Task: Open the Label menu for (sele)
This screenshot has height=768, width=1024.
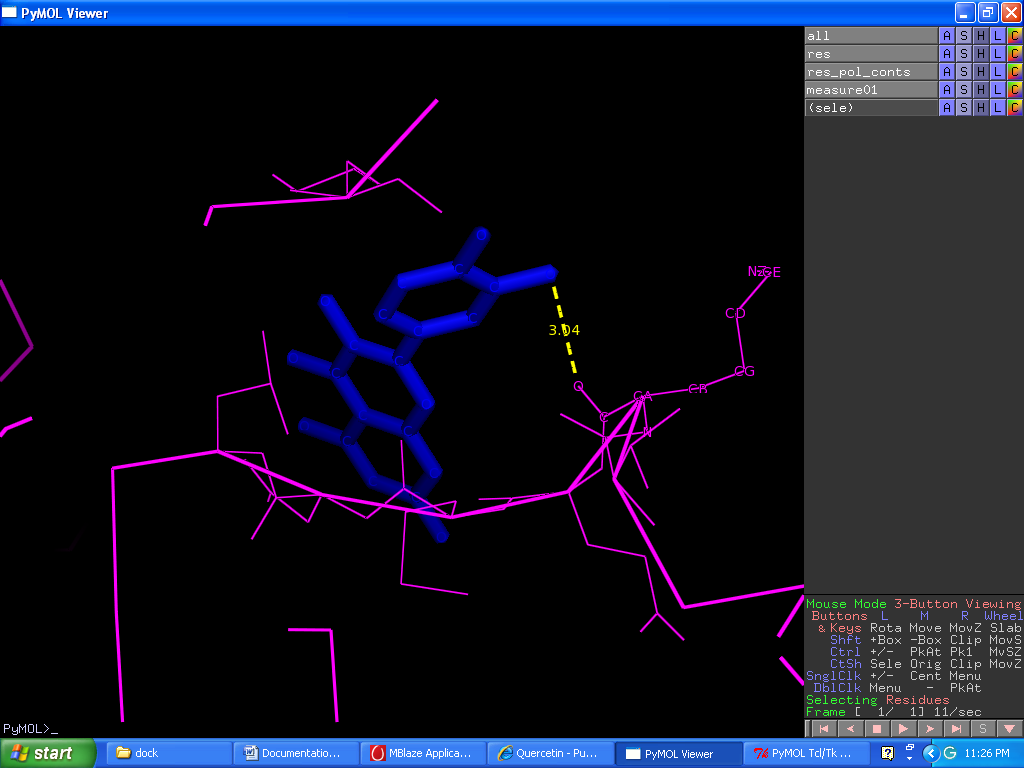Action: (997, 107)
